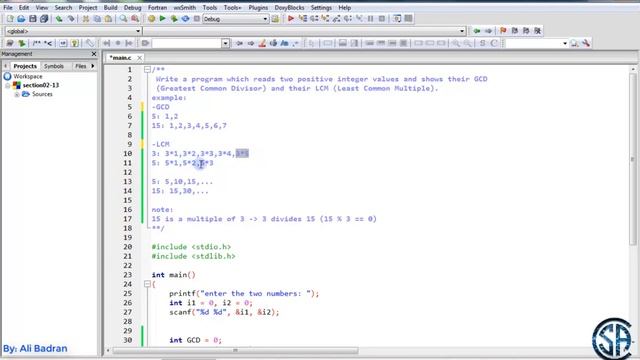640x360 pixels.
Task: Collapse the main function fold at line 24
Action: (147, 284)
